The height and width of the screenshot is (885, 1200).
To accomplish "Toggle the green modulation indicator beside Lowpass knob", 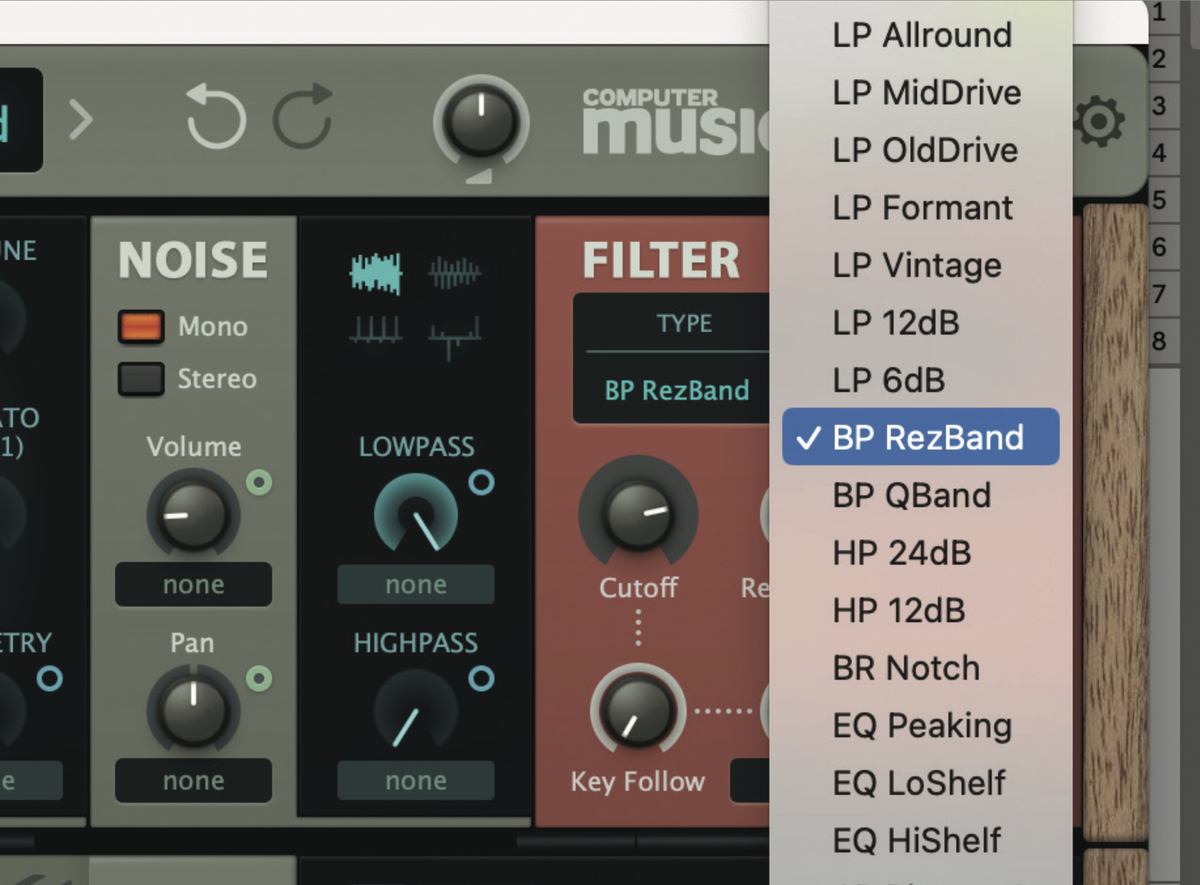I will pos(482,484).
